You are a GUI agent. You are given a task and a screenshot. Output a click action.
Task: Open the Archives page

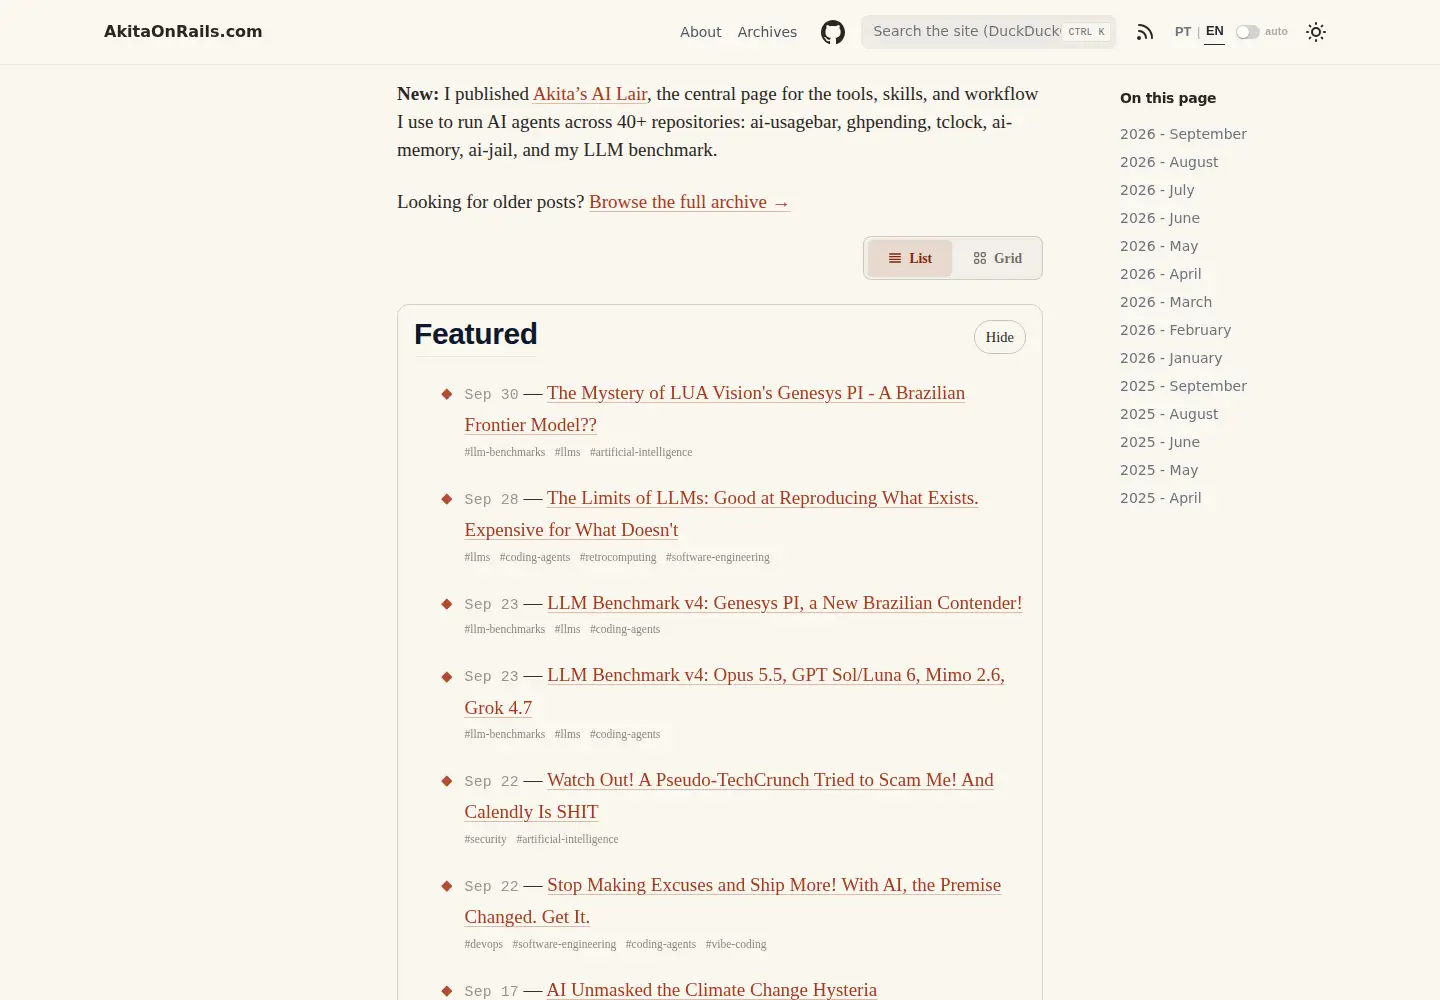click(767, 32)
